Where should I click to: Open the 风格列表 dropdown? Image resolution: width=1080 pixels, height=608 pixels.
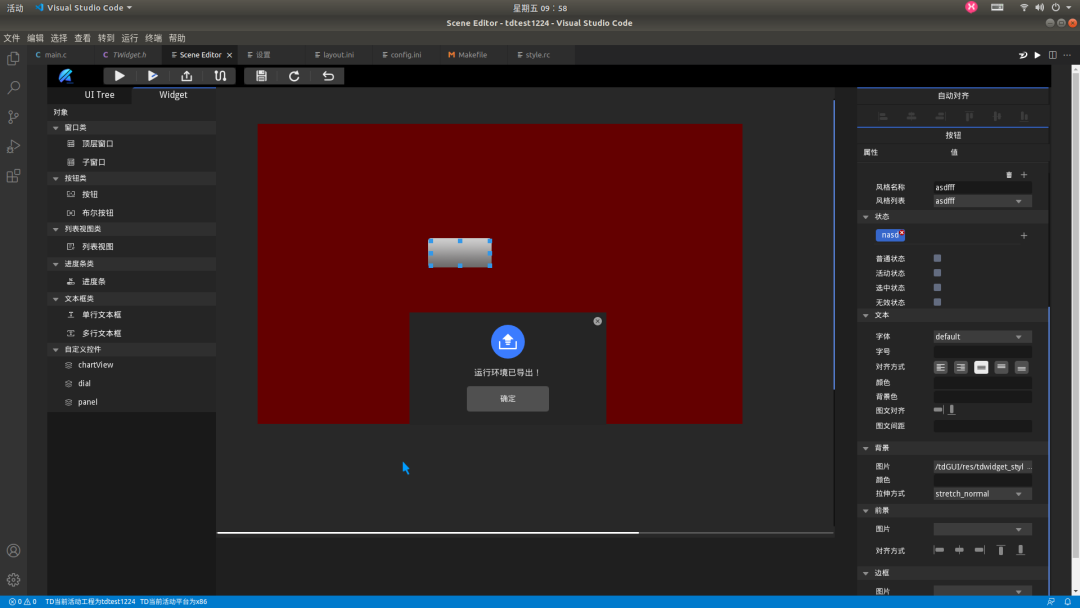[982, 201]
